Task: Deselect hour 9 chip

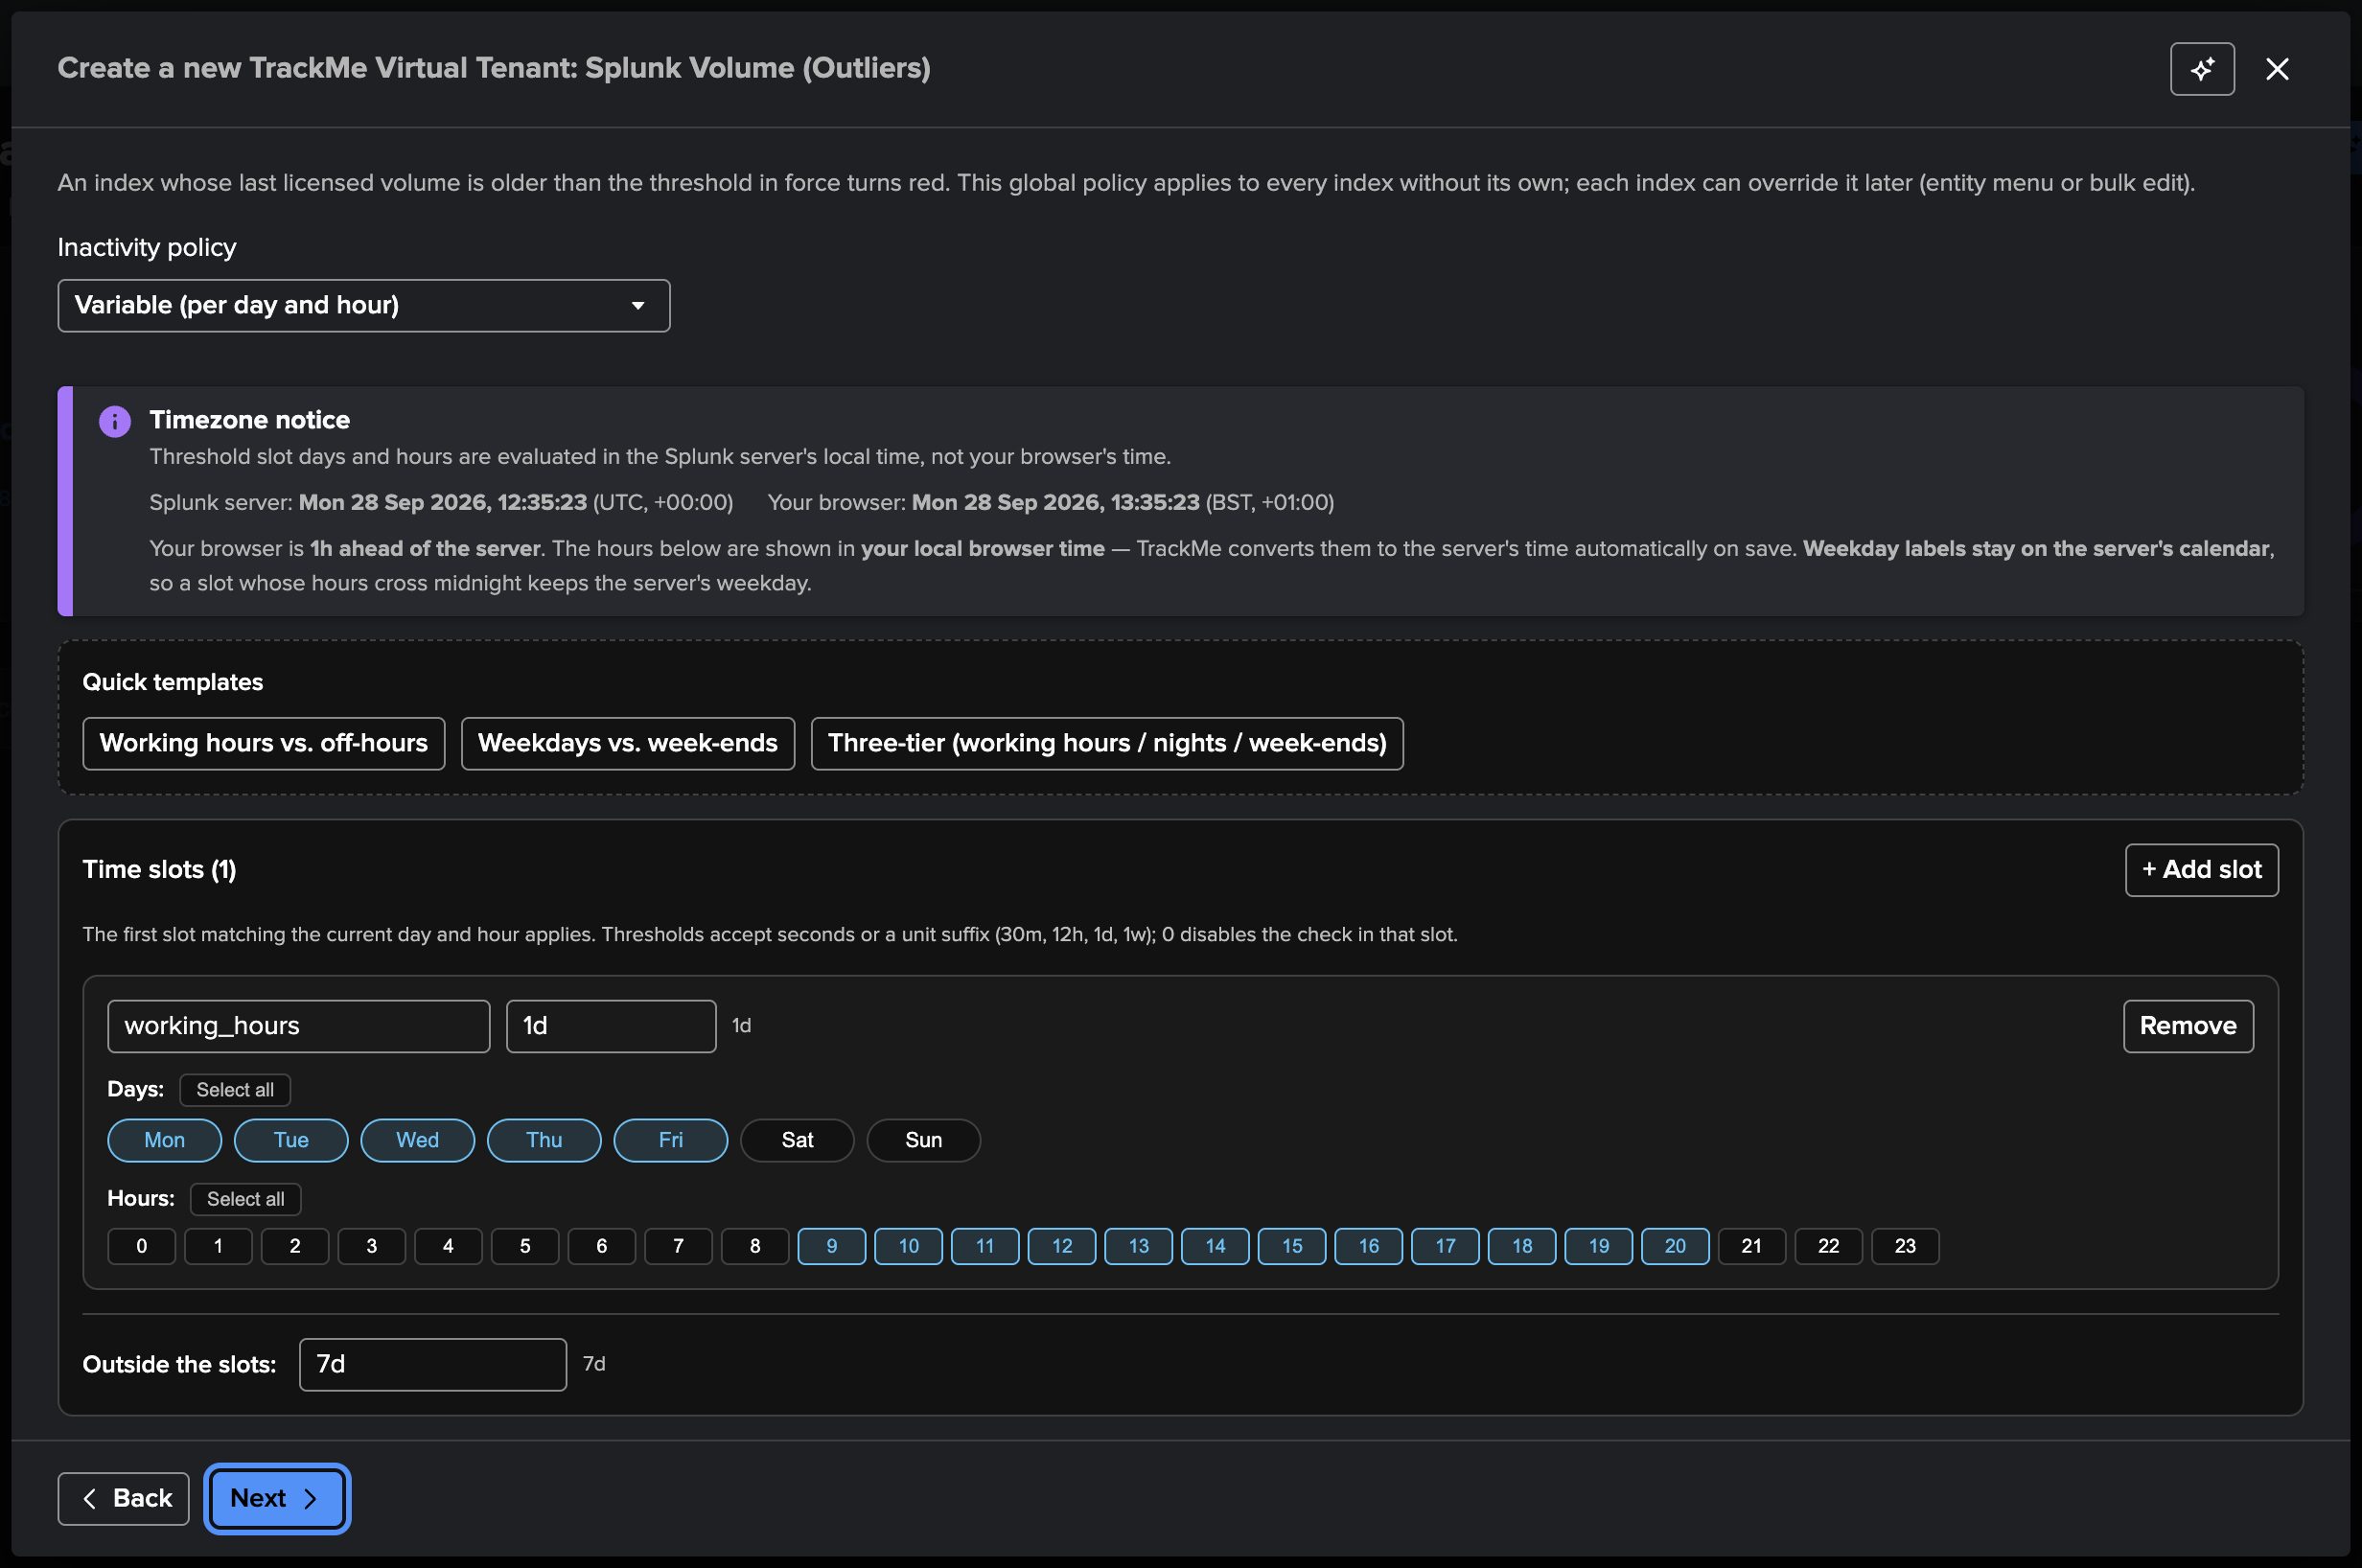Action: click(832, 1246)
